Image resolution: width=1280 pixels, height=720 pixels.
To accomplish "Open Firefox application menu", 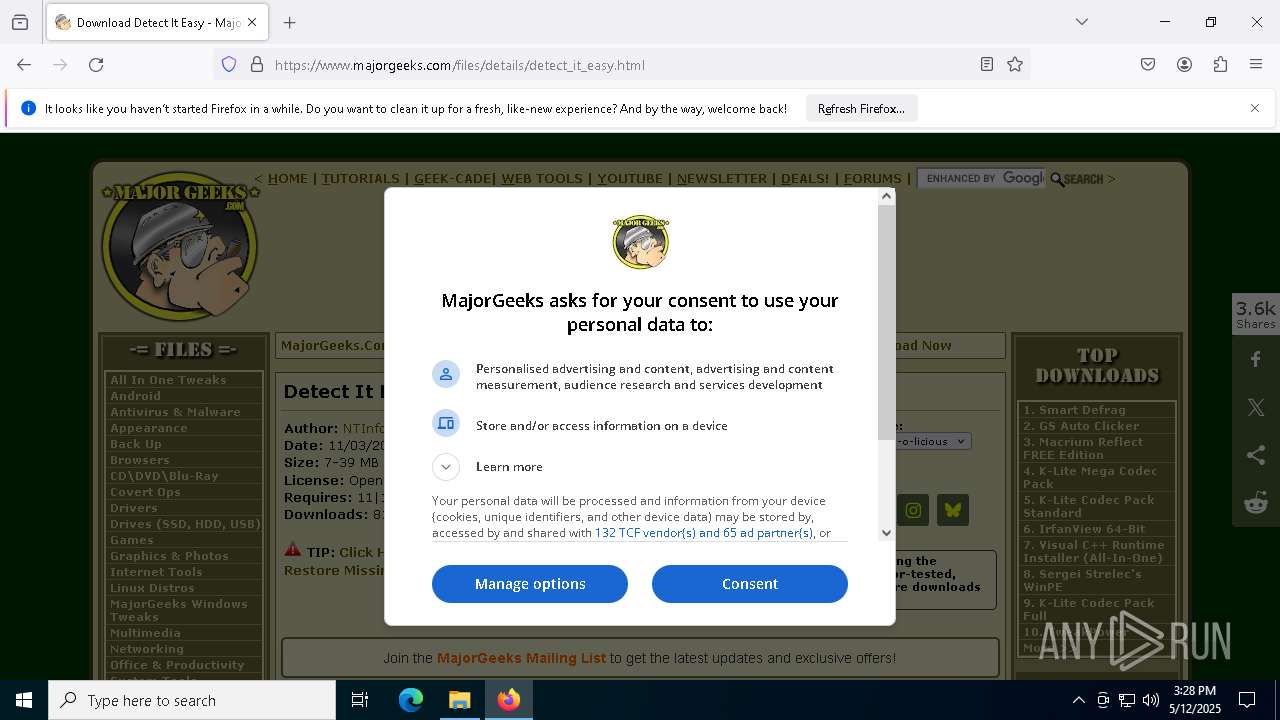I will pyautogui.click(x=1256, y=65).
